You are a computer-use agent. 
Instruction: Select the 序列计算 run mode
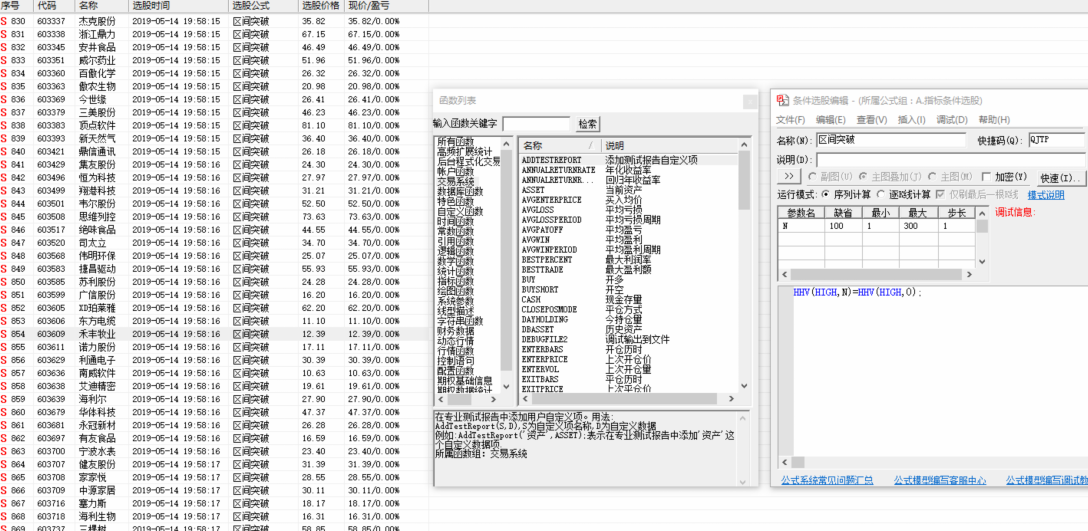(x=847, y=195)
